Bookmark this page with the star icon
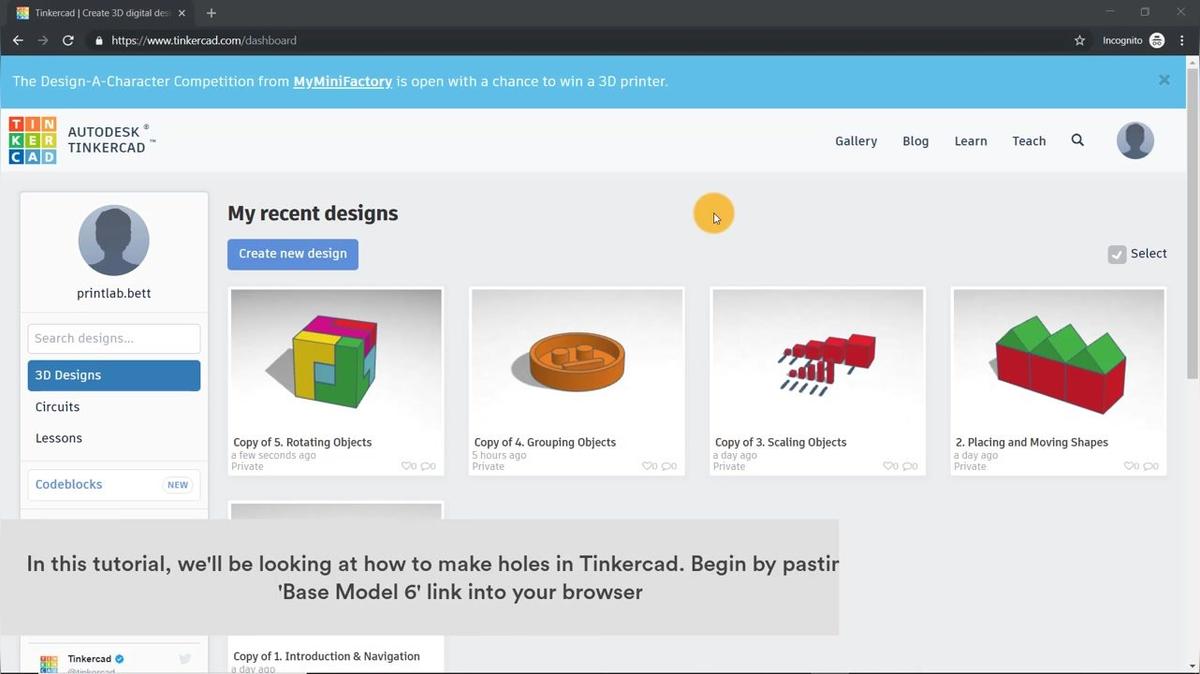This screenshot has height=674, width=1200. (1080, 41)
